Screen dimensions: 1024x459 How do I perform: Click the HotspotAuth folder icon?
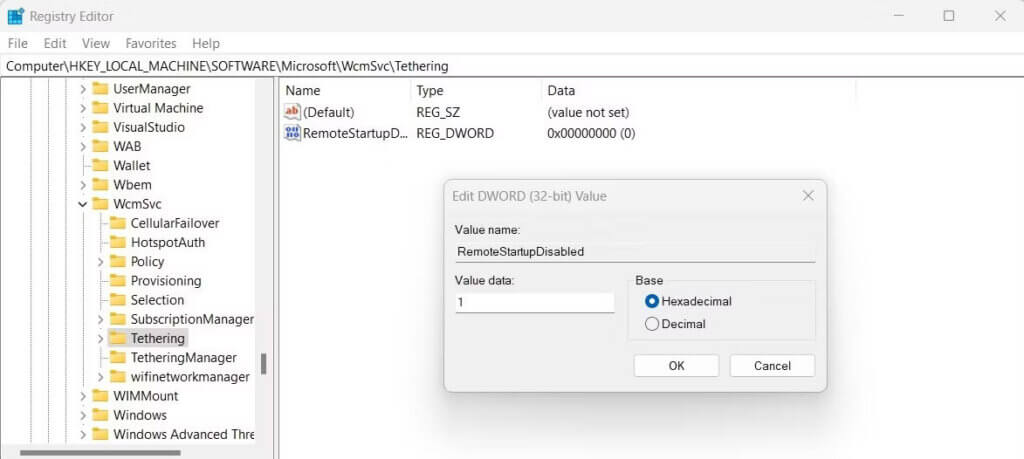(x=118, y=242)
